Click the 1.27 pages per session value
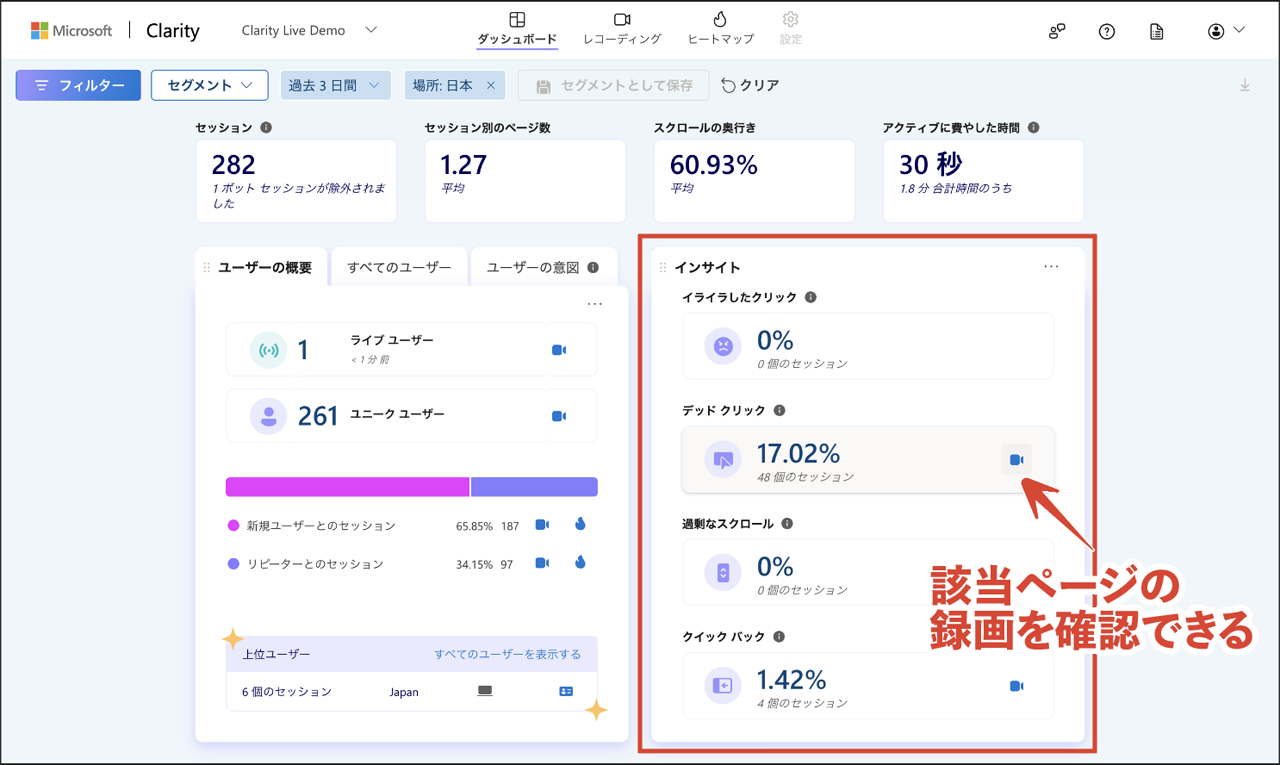Image resolution: width=1280 pixels, height=765 pixels. pos(464,164)
